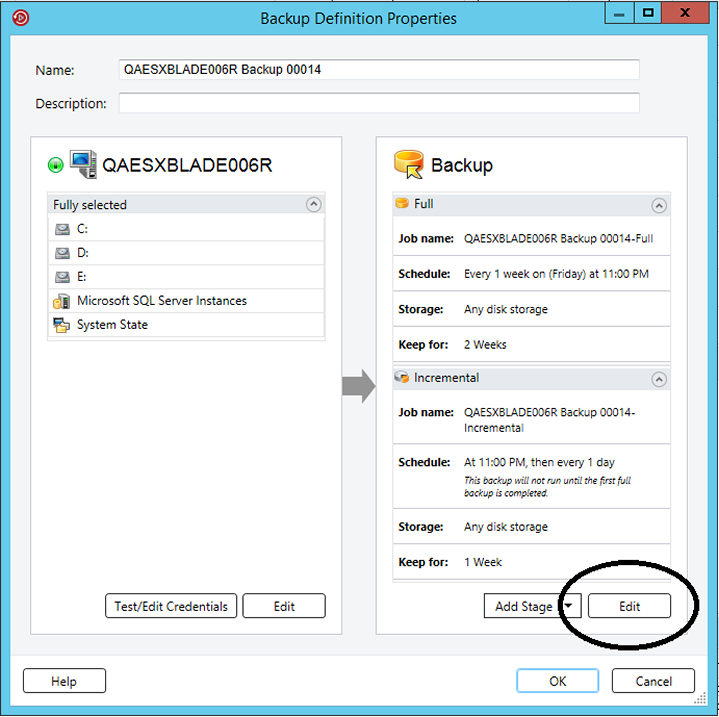Collapse the Fully selected section
The width and height of the screenshot is (719, 717).
tap(314, 204)
